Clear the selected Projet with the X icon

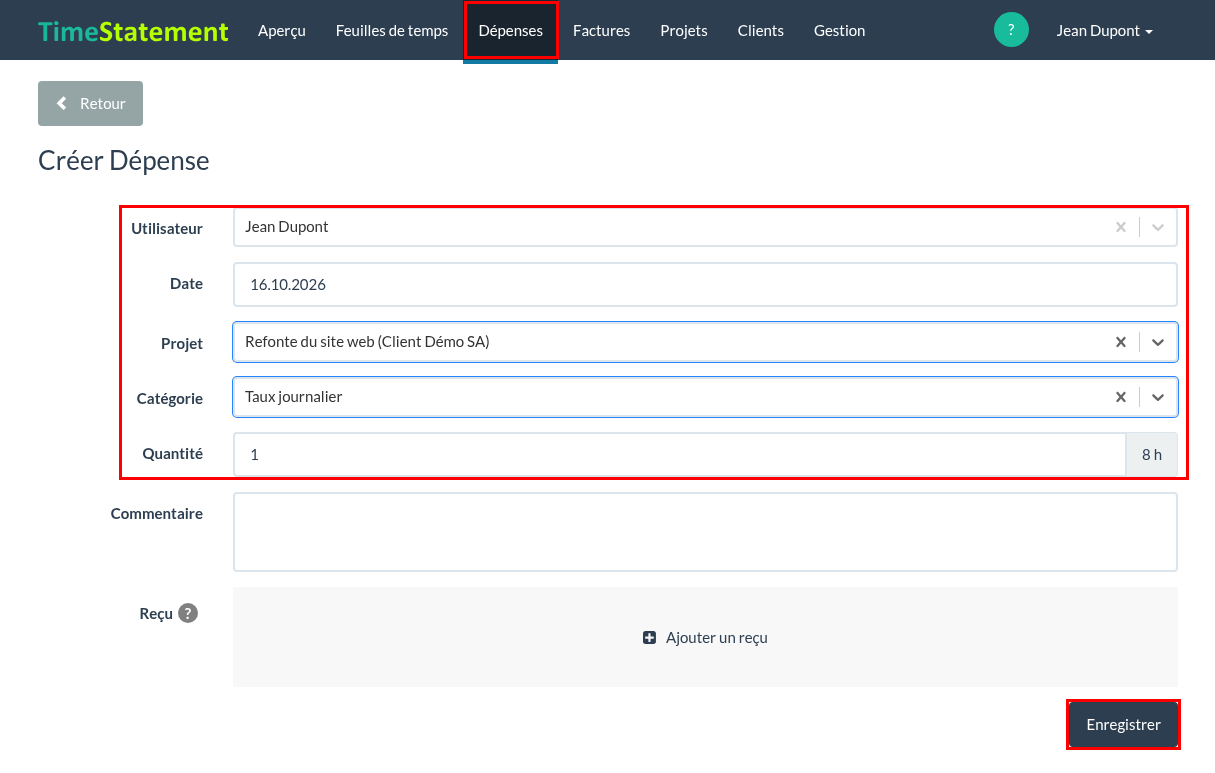tap(1121, 342)
